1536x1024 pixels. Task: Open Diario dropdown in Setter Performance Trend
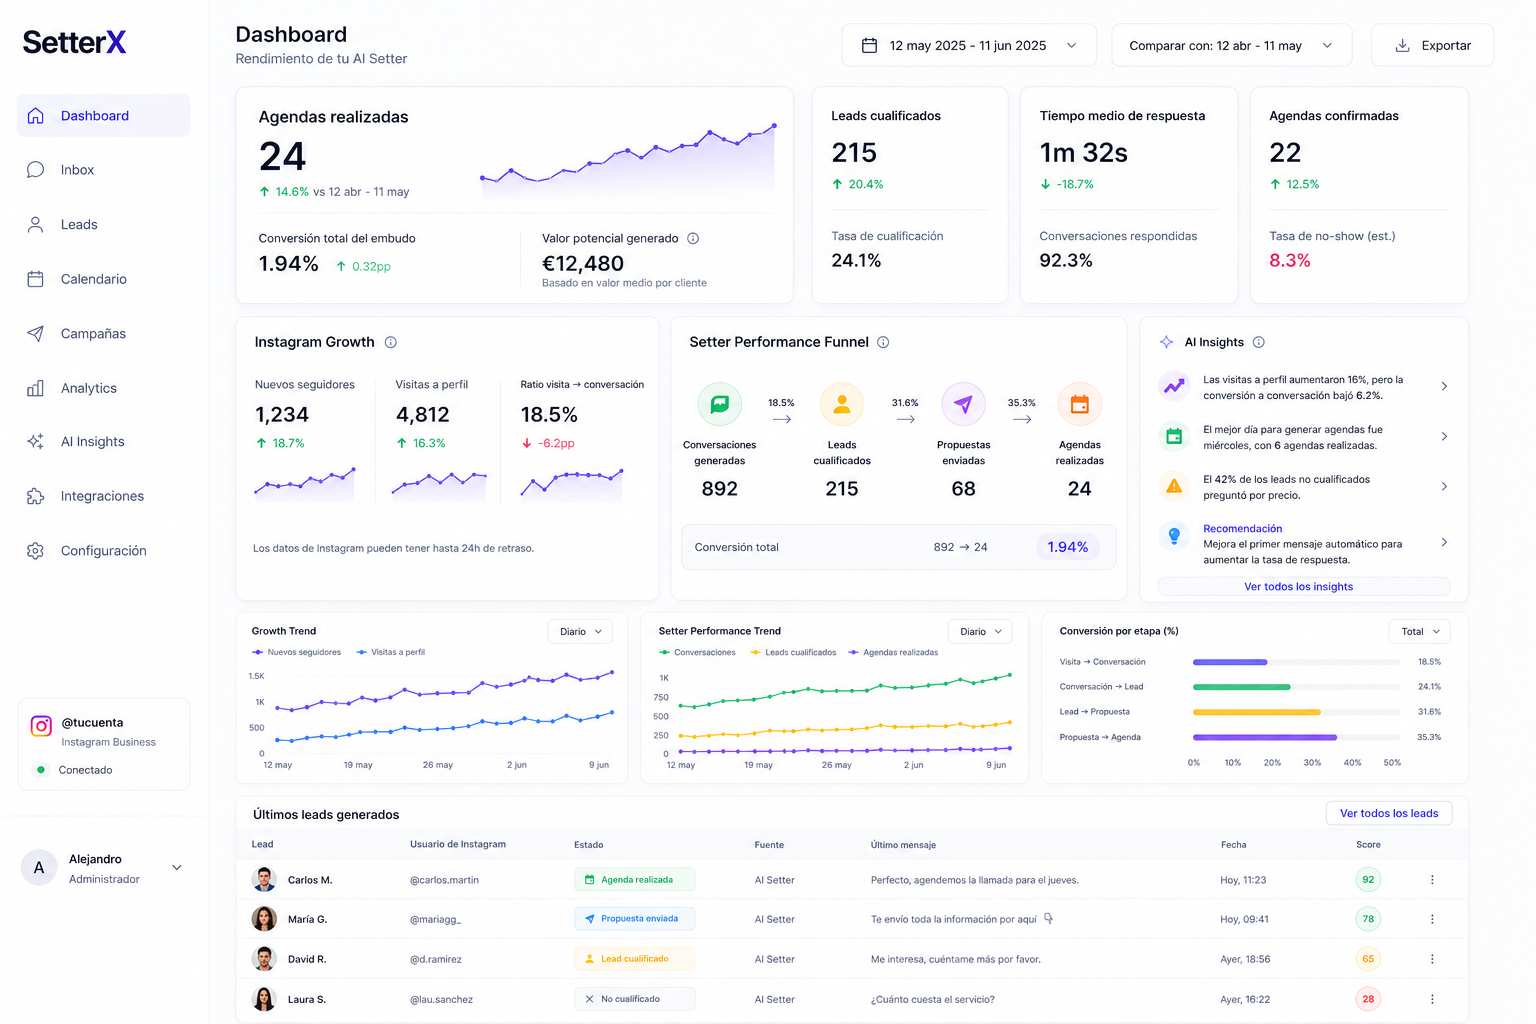980,631
